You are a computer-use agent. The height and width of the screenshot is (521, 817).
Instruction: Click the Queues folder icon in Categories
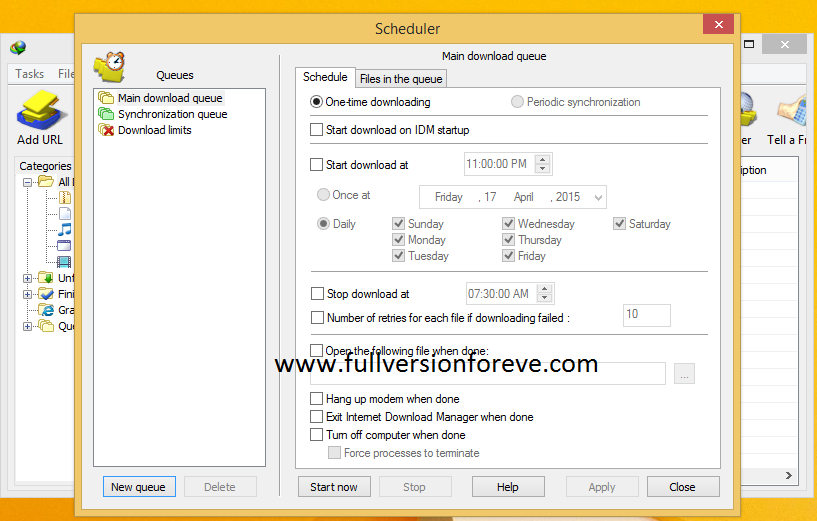pos(46,326)
